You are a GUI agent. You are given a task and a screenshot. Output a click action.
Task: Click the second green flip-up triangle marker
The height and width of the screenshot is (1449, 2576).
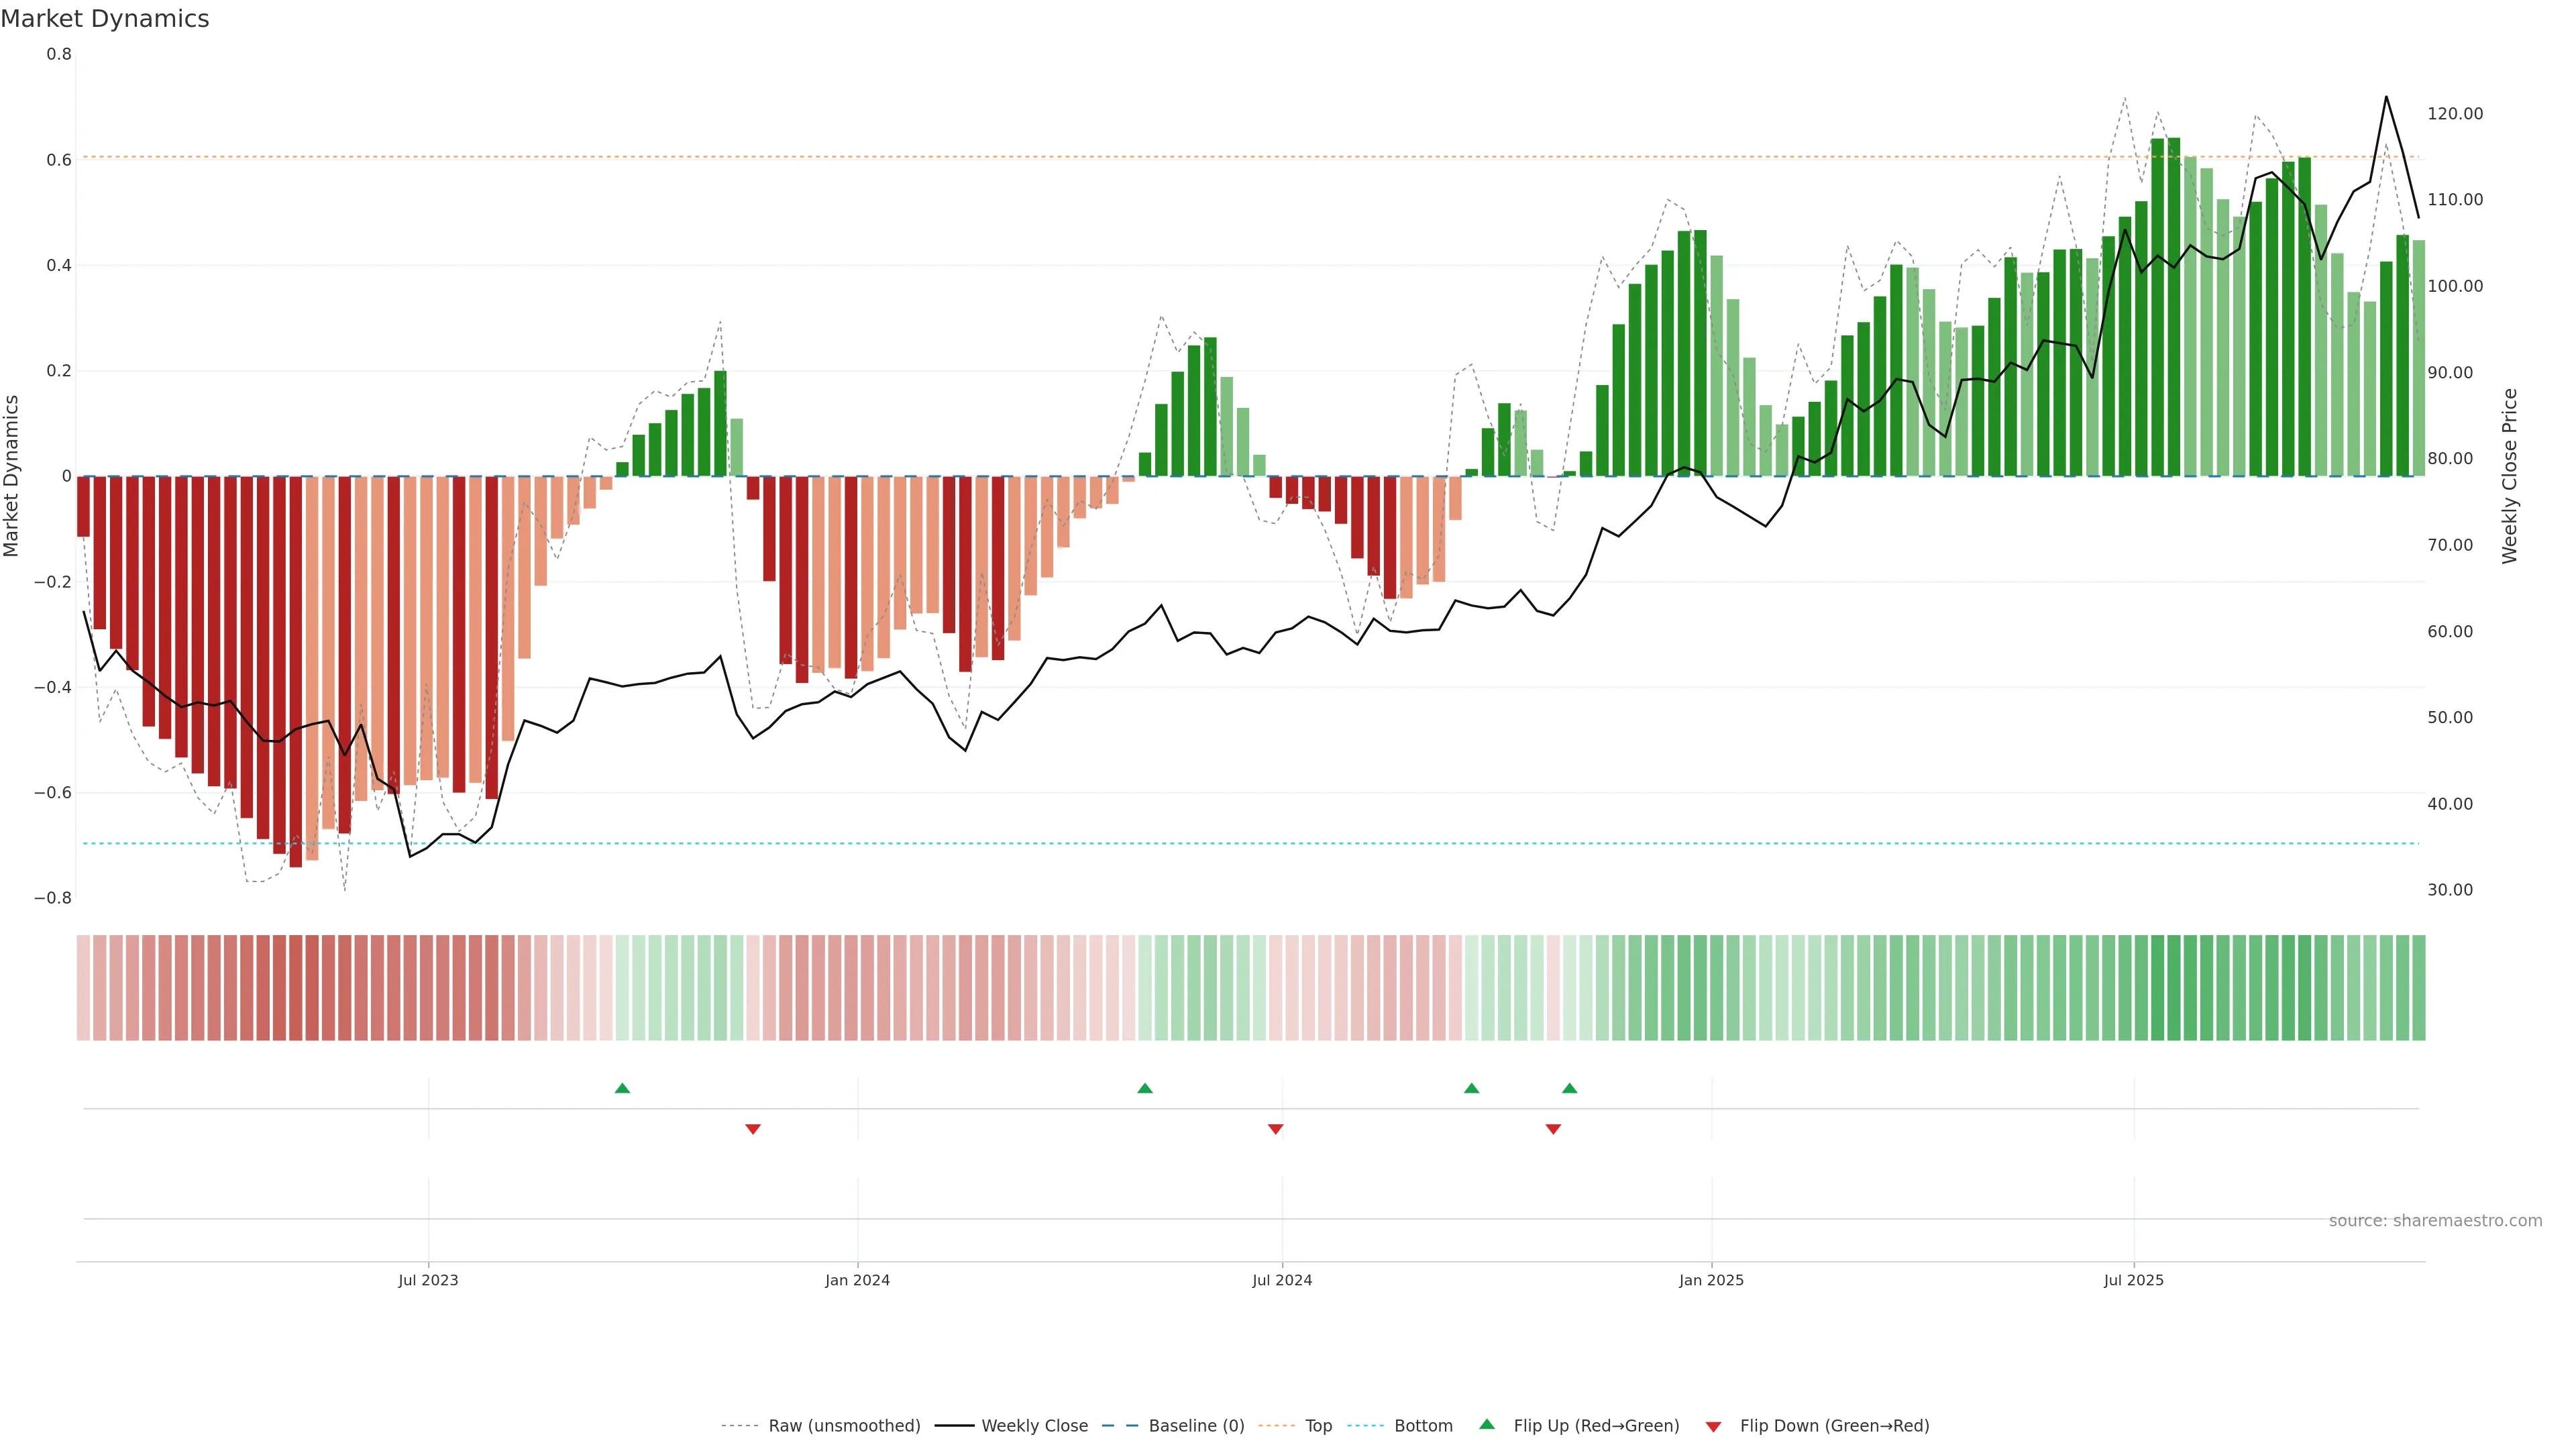1145,1088
